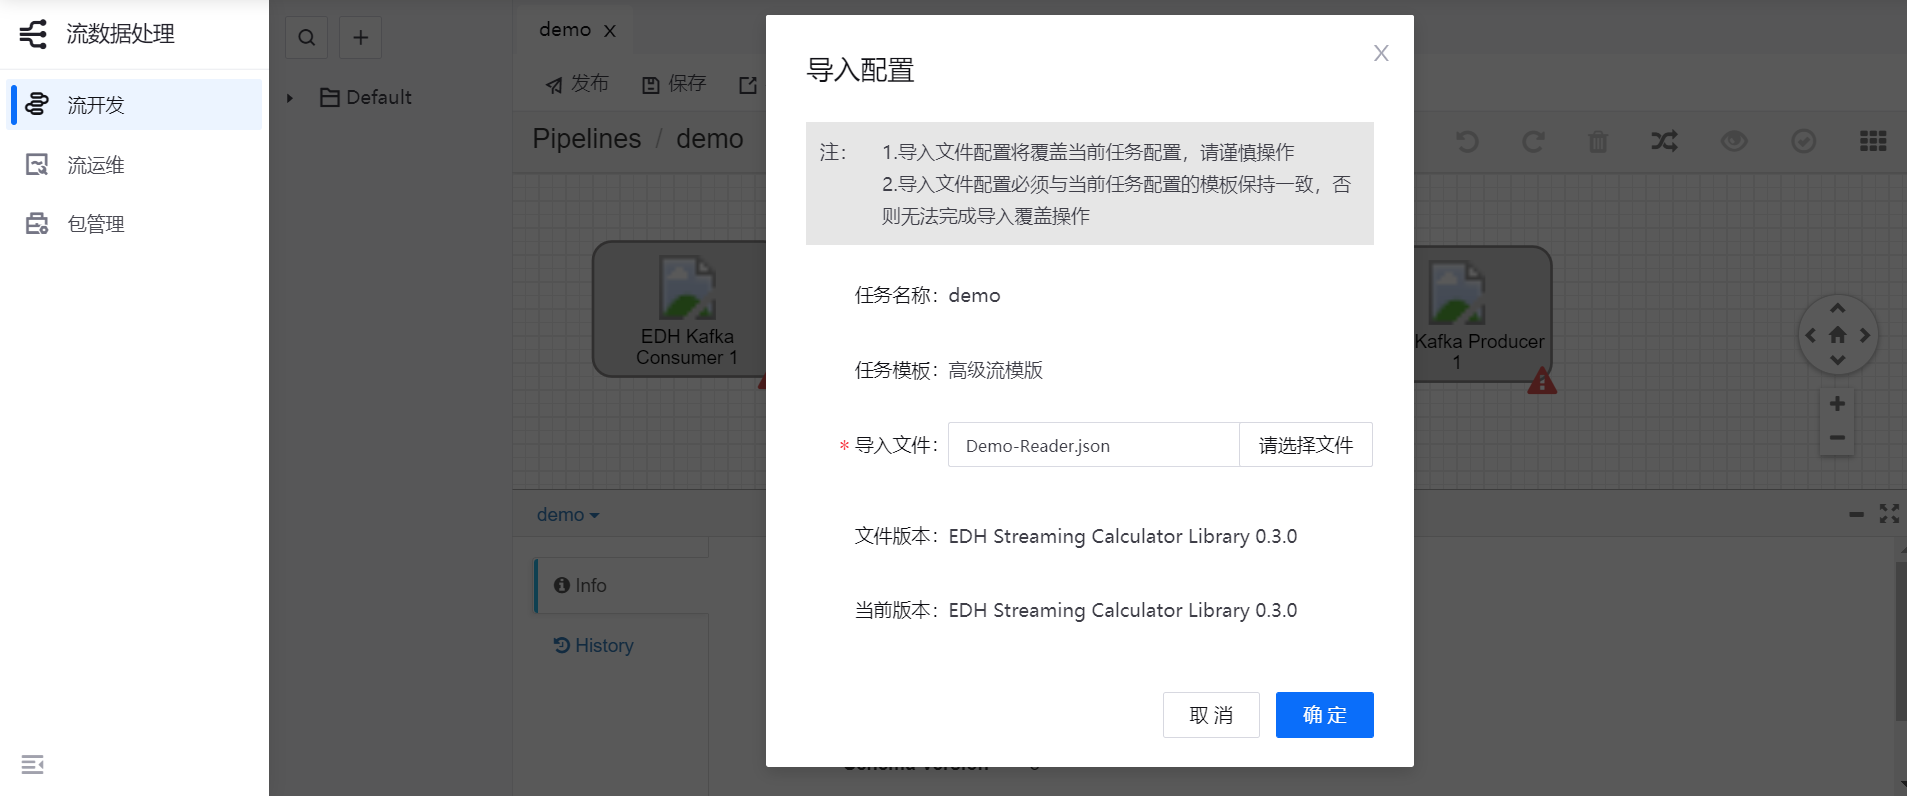Click the shuffle auto-arrange icon
Screen dimensions: 1907x796
[x=1664, y=142]
